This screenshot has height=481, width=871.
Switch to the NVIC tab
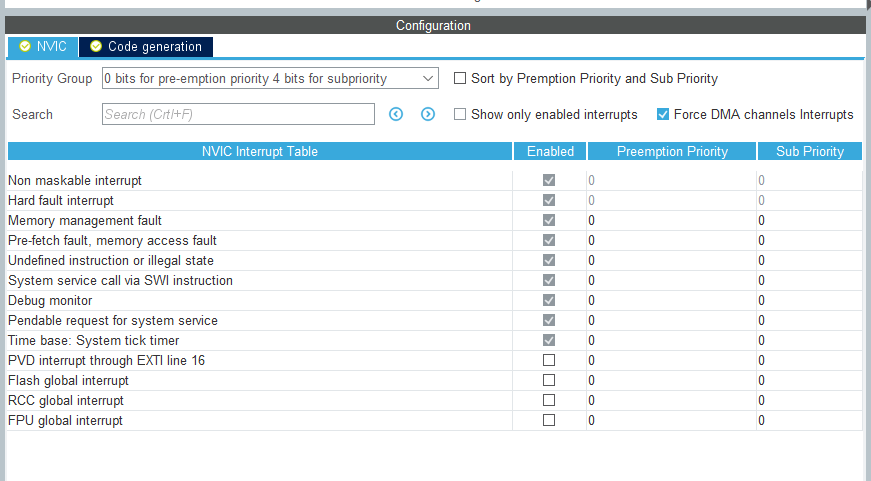43,47
